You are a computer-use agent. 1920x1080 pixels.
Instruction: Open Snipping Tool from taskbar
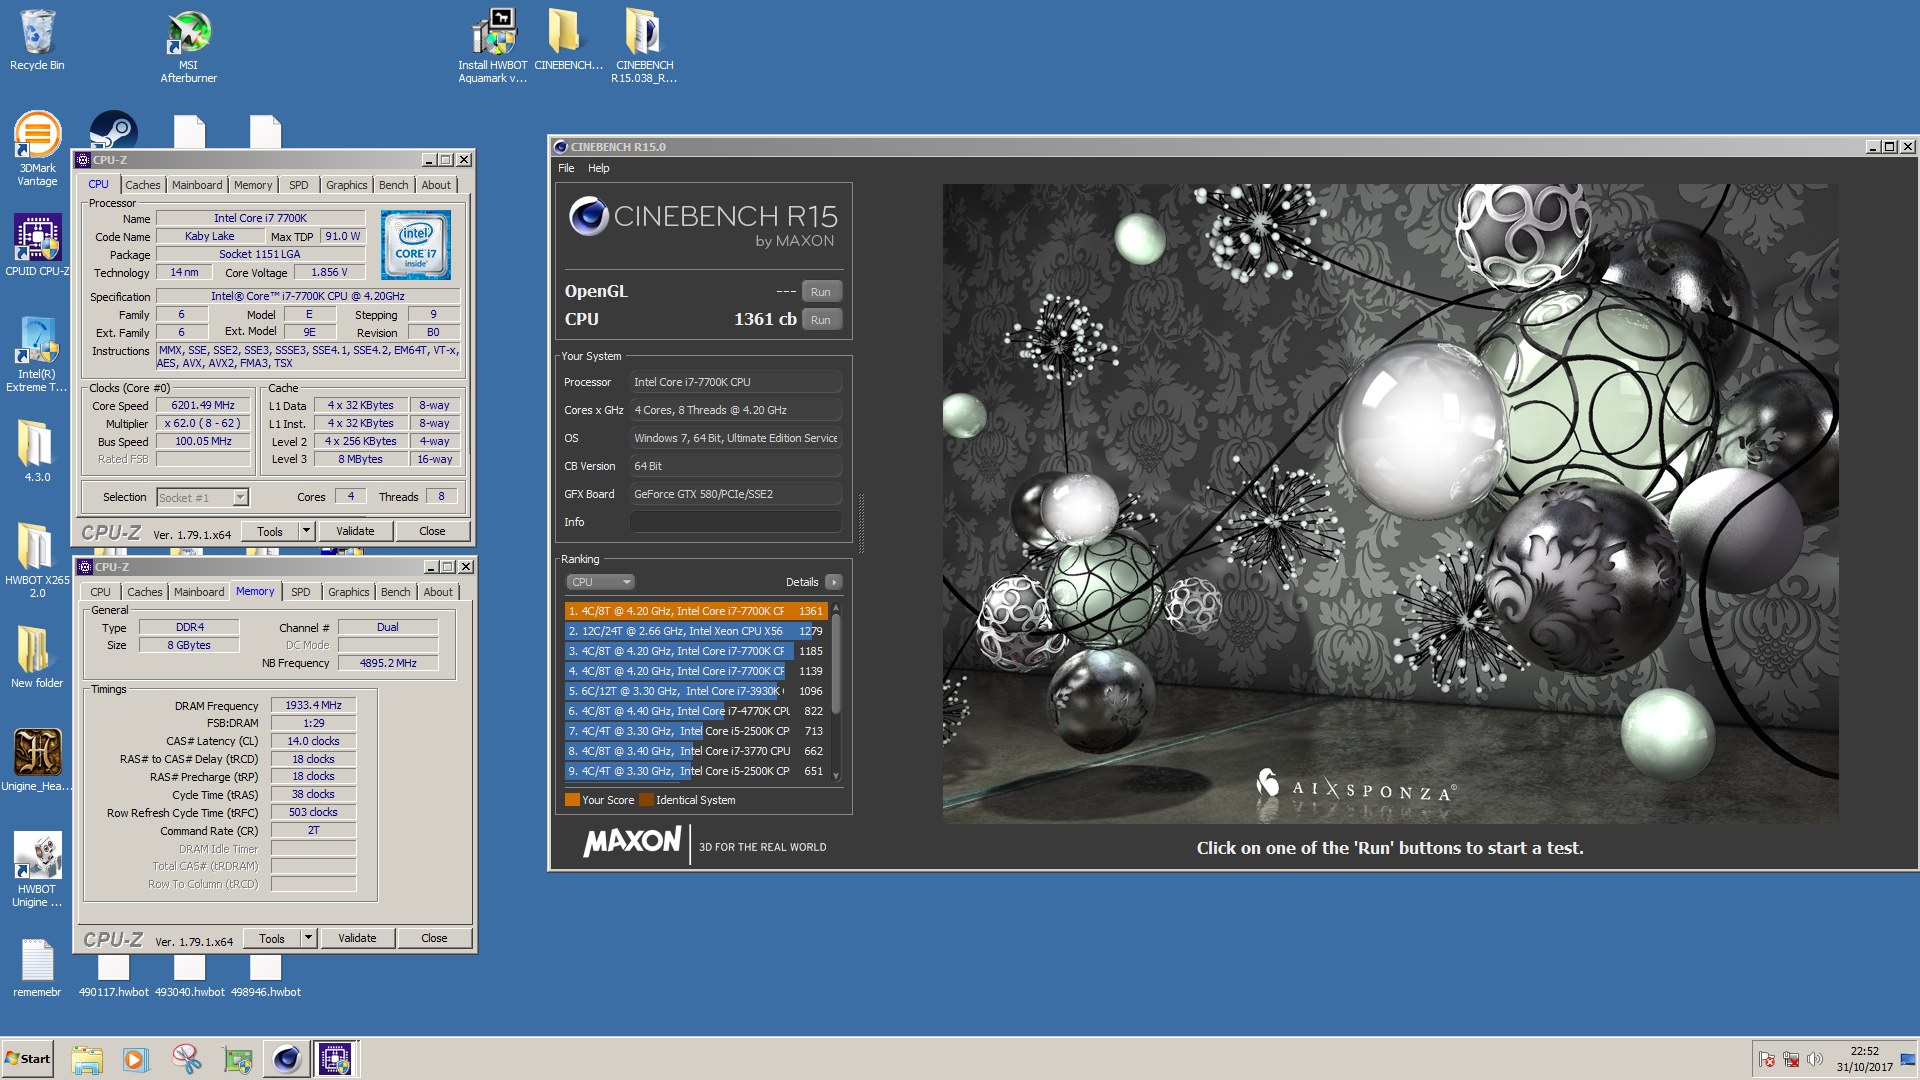coord(186,1059)
